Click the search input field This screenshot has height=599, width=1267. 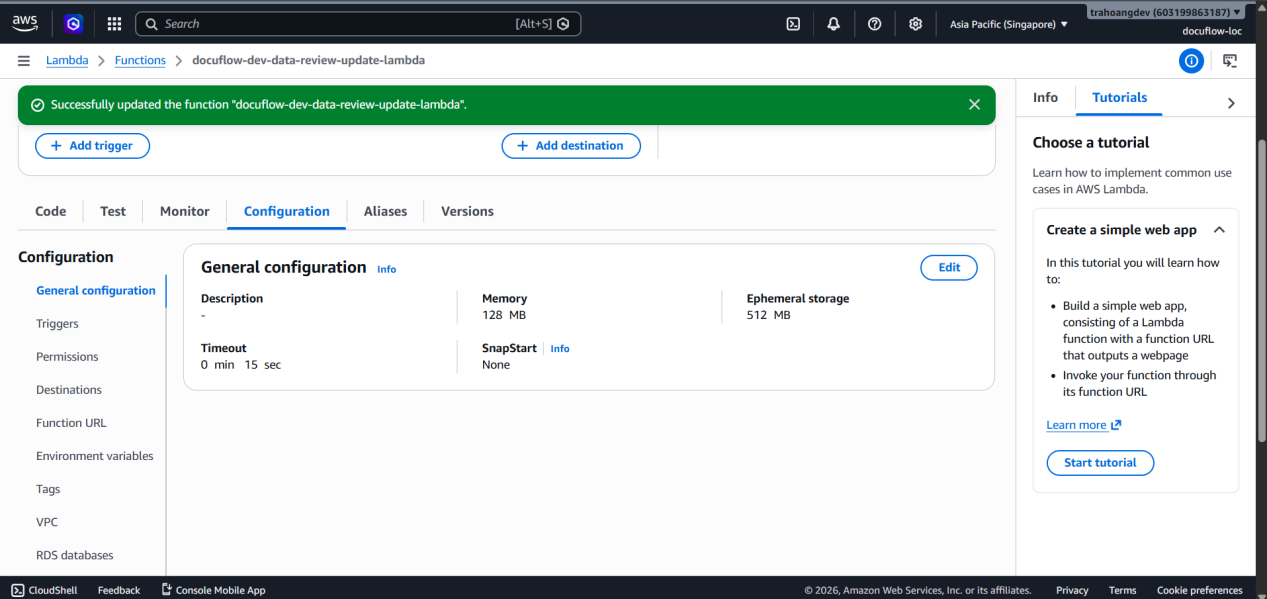coord(357,23)
